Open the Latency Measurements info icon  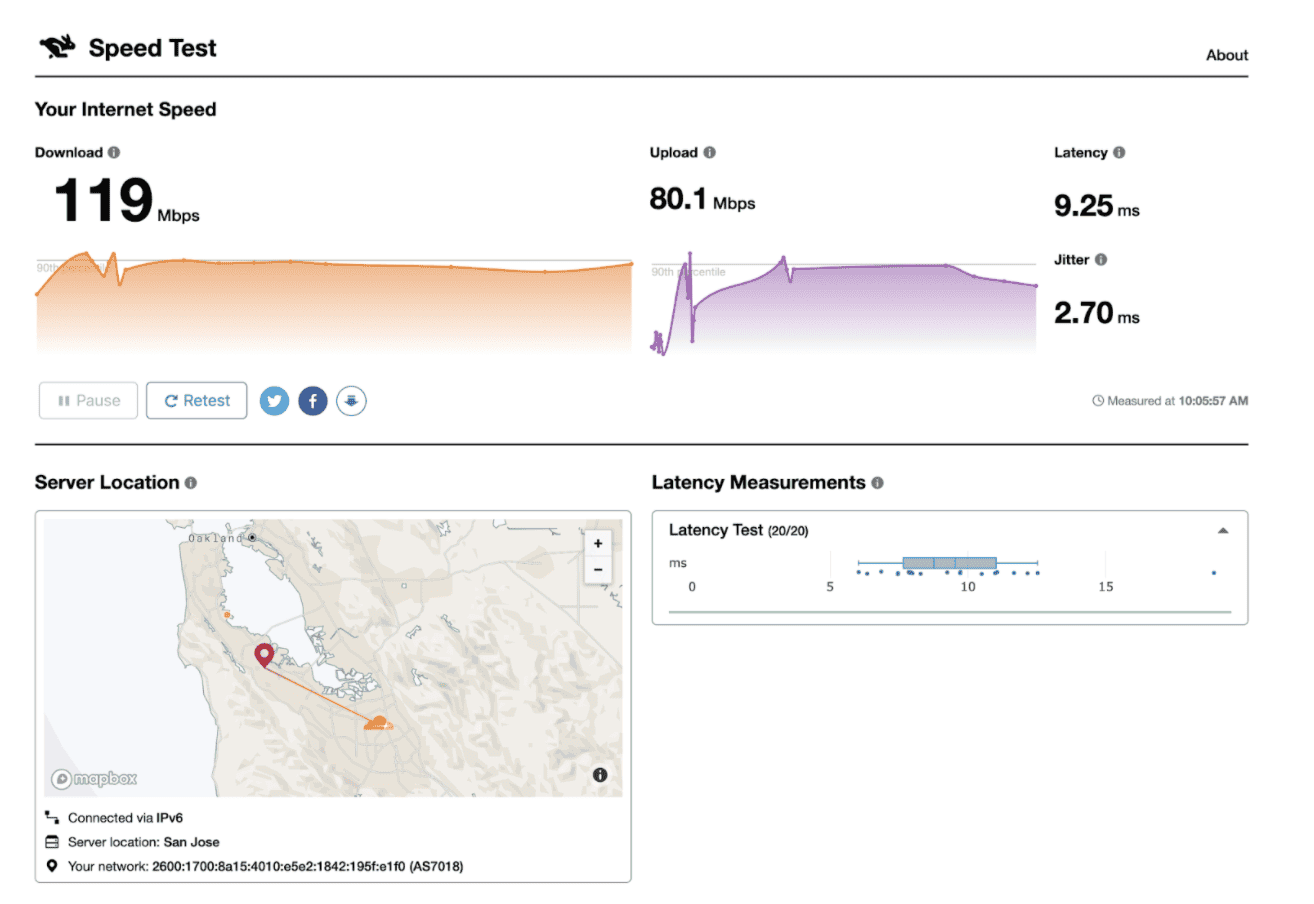pyautogui.click(x=877, y=483)
